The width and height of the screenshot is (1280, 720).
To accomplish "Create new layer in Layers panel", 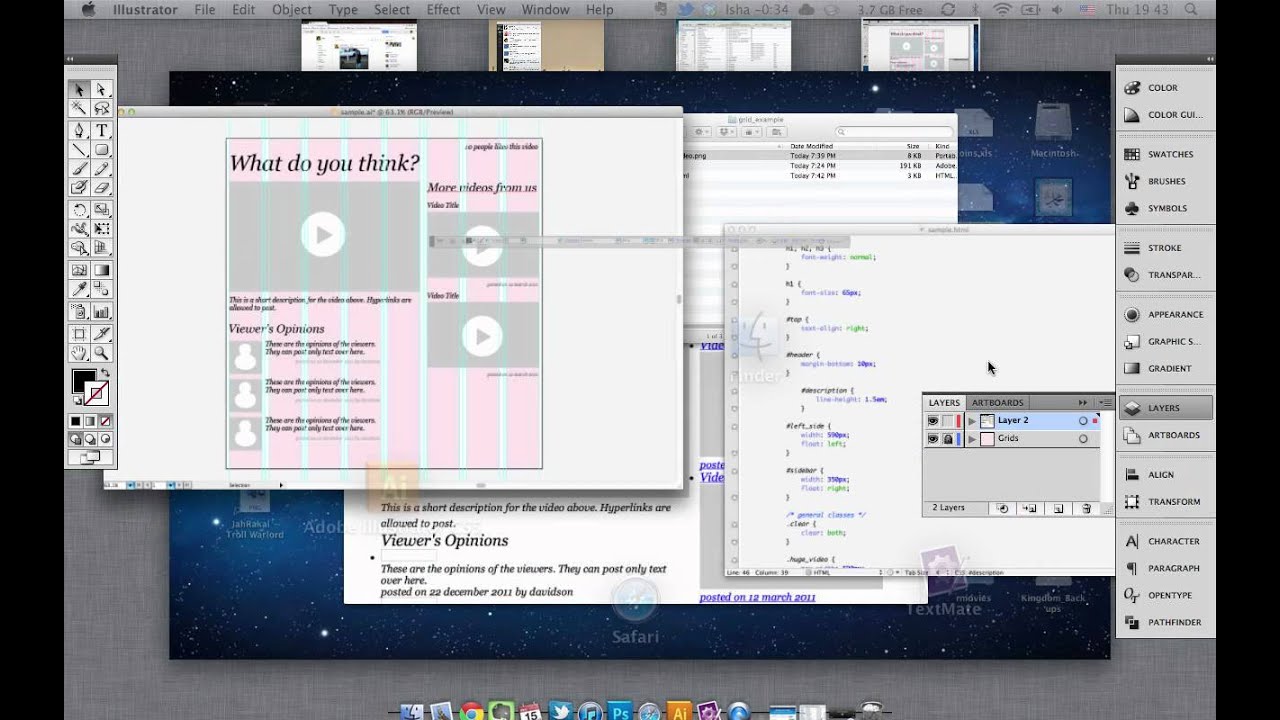I will (1059, 508).
